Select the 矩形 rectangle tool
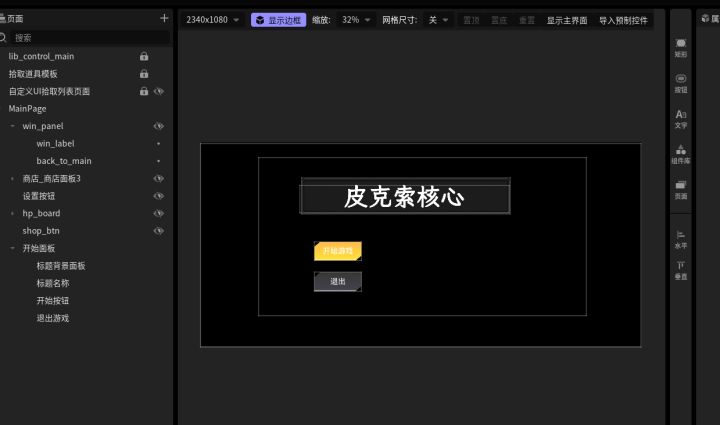 pos(681,47)
